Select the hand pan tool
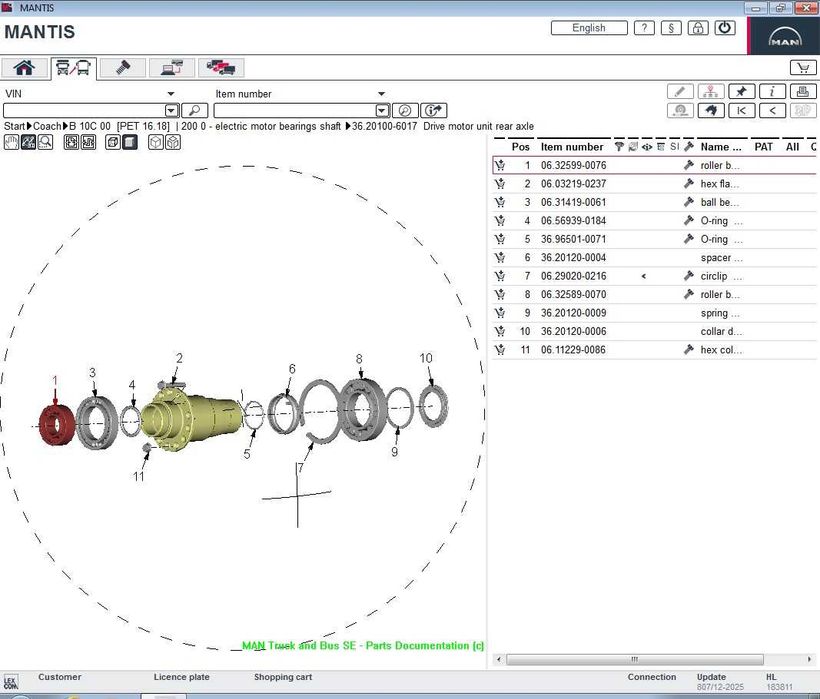 click(x=12, y=142)
